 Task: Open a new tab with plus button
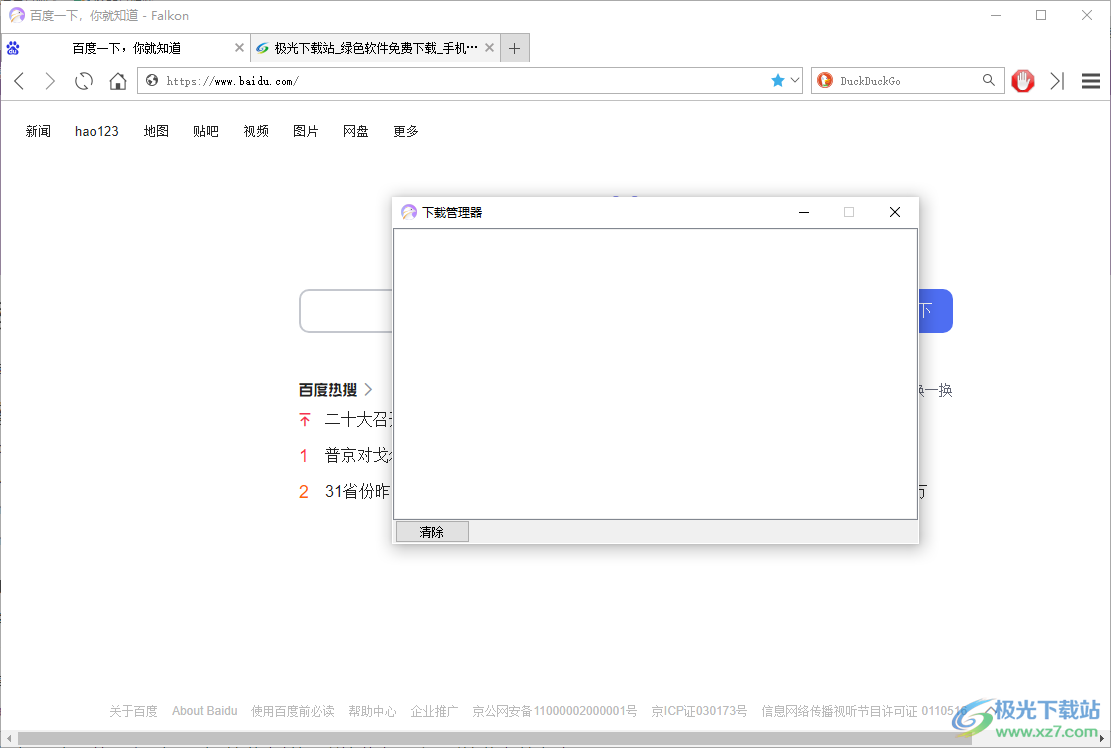pyautogui.click(x=514, y=48)
